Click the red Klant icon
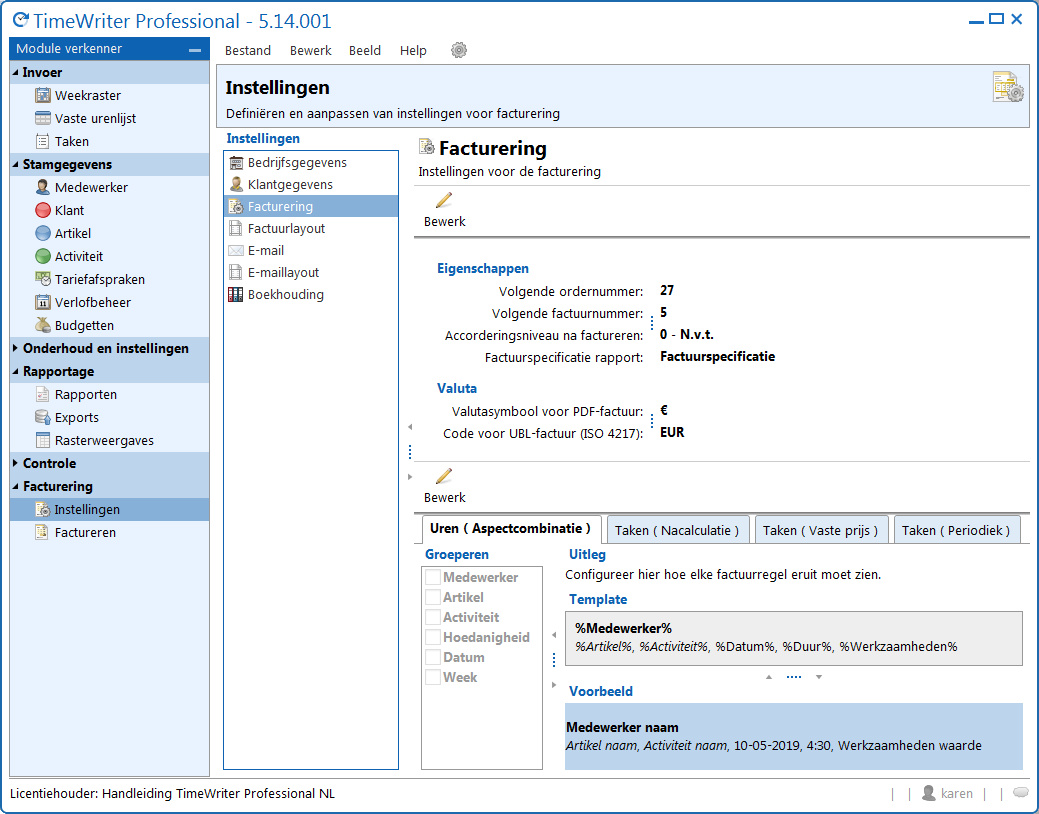The width and height of the screenshot is (1039, 814). coord(42,210)
